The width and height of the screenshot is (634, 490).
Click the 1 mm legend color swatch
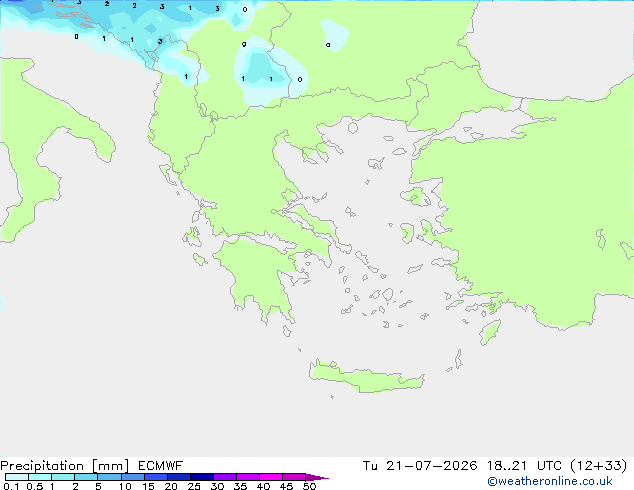click(63, 477)
